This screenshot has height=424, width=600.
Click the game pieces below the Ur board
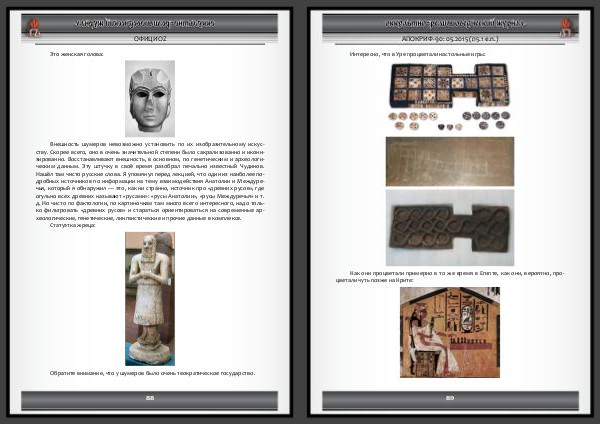[449, 121]
